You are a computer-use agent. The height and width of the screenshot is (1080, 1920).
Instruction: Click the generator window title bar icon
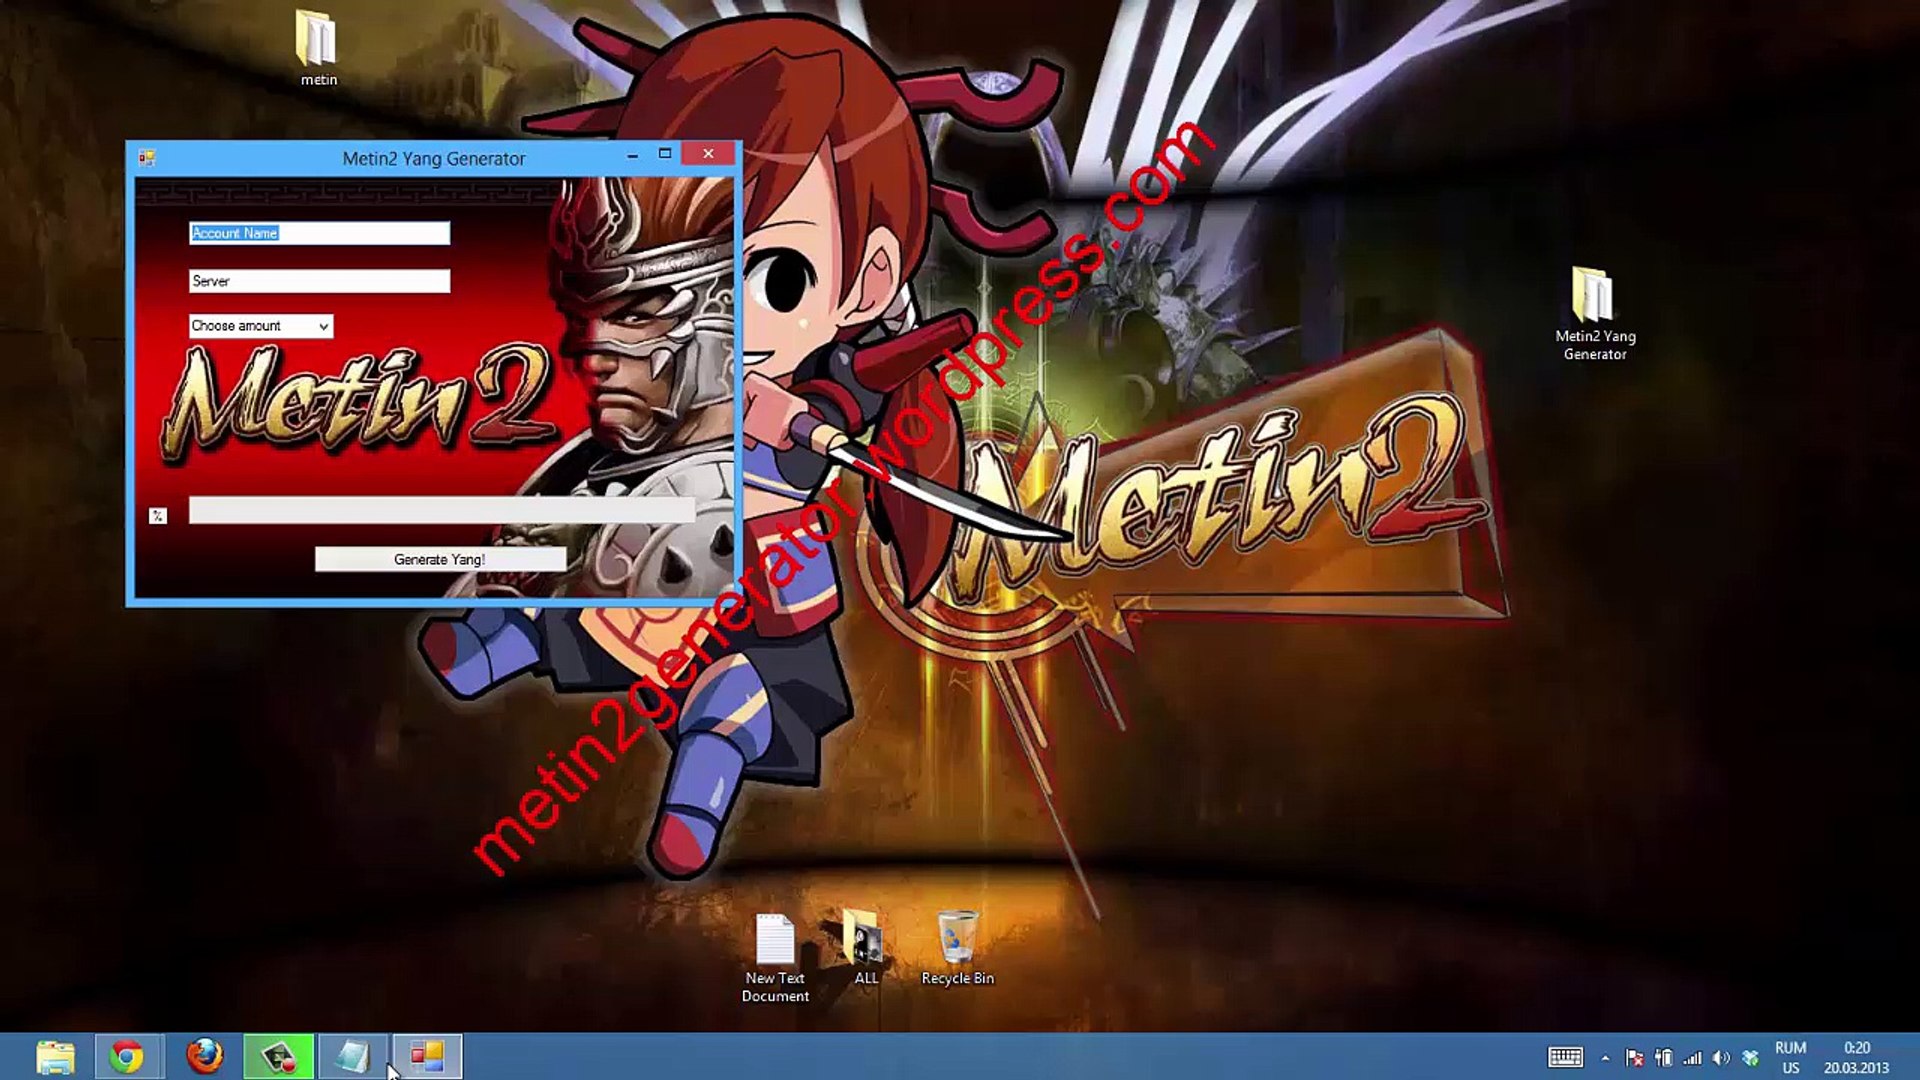[147, 158]
